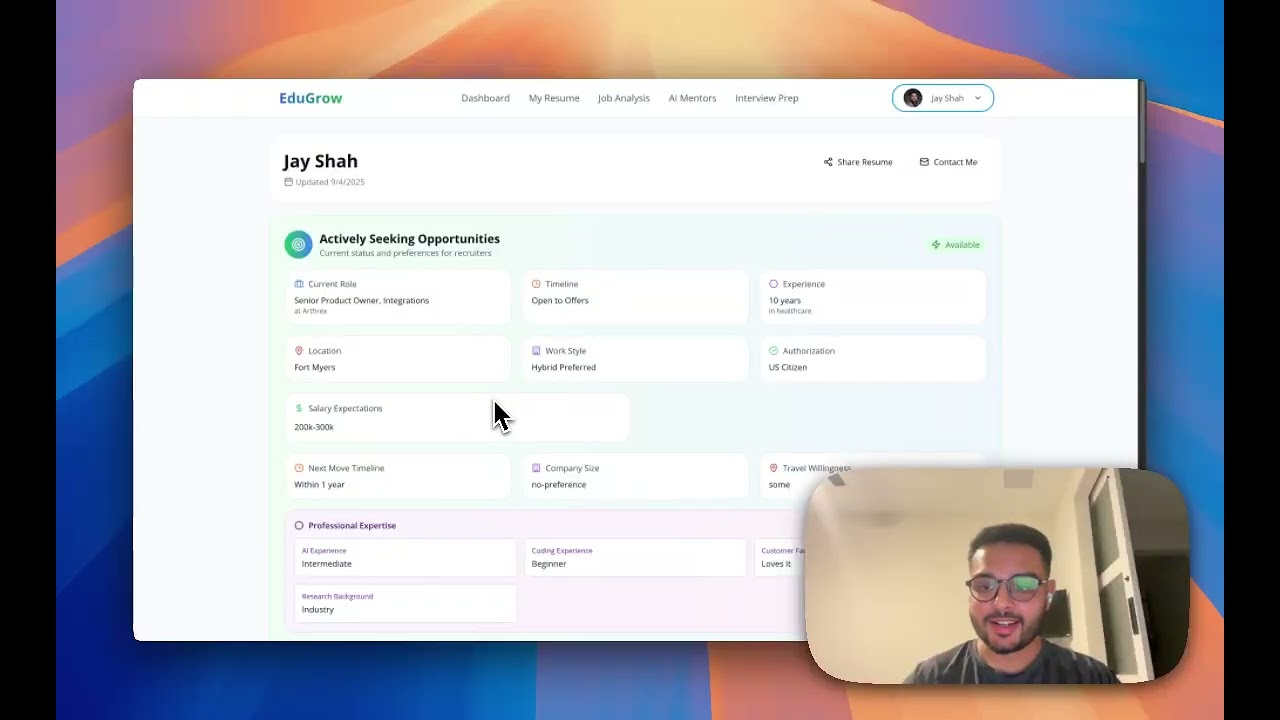Screen dimensions: 1280x720
Task: Click the 'in healthcare' text
Action: (790, 311)
